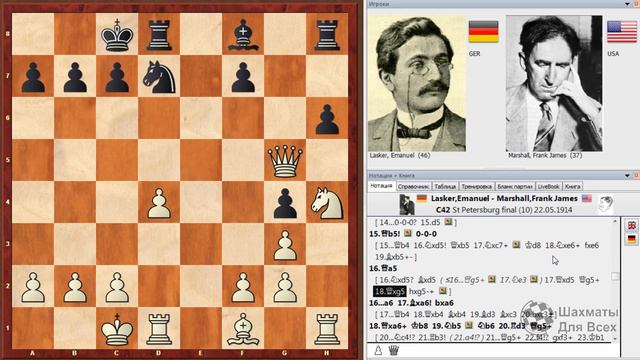
Task: Click C42 St Petersburg final tournament line
Action: [x=504, y=210]
